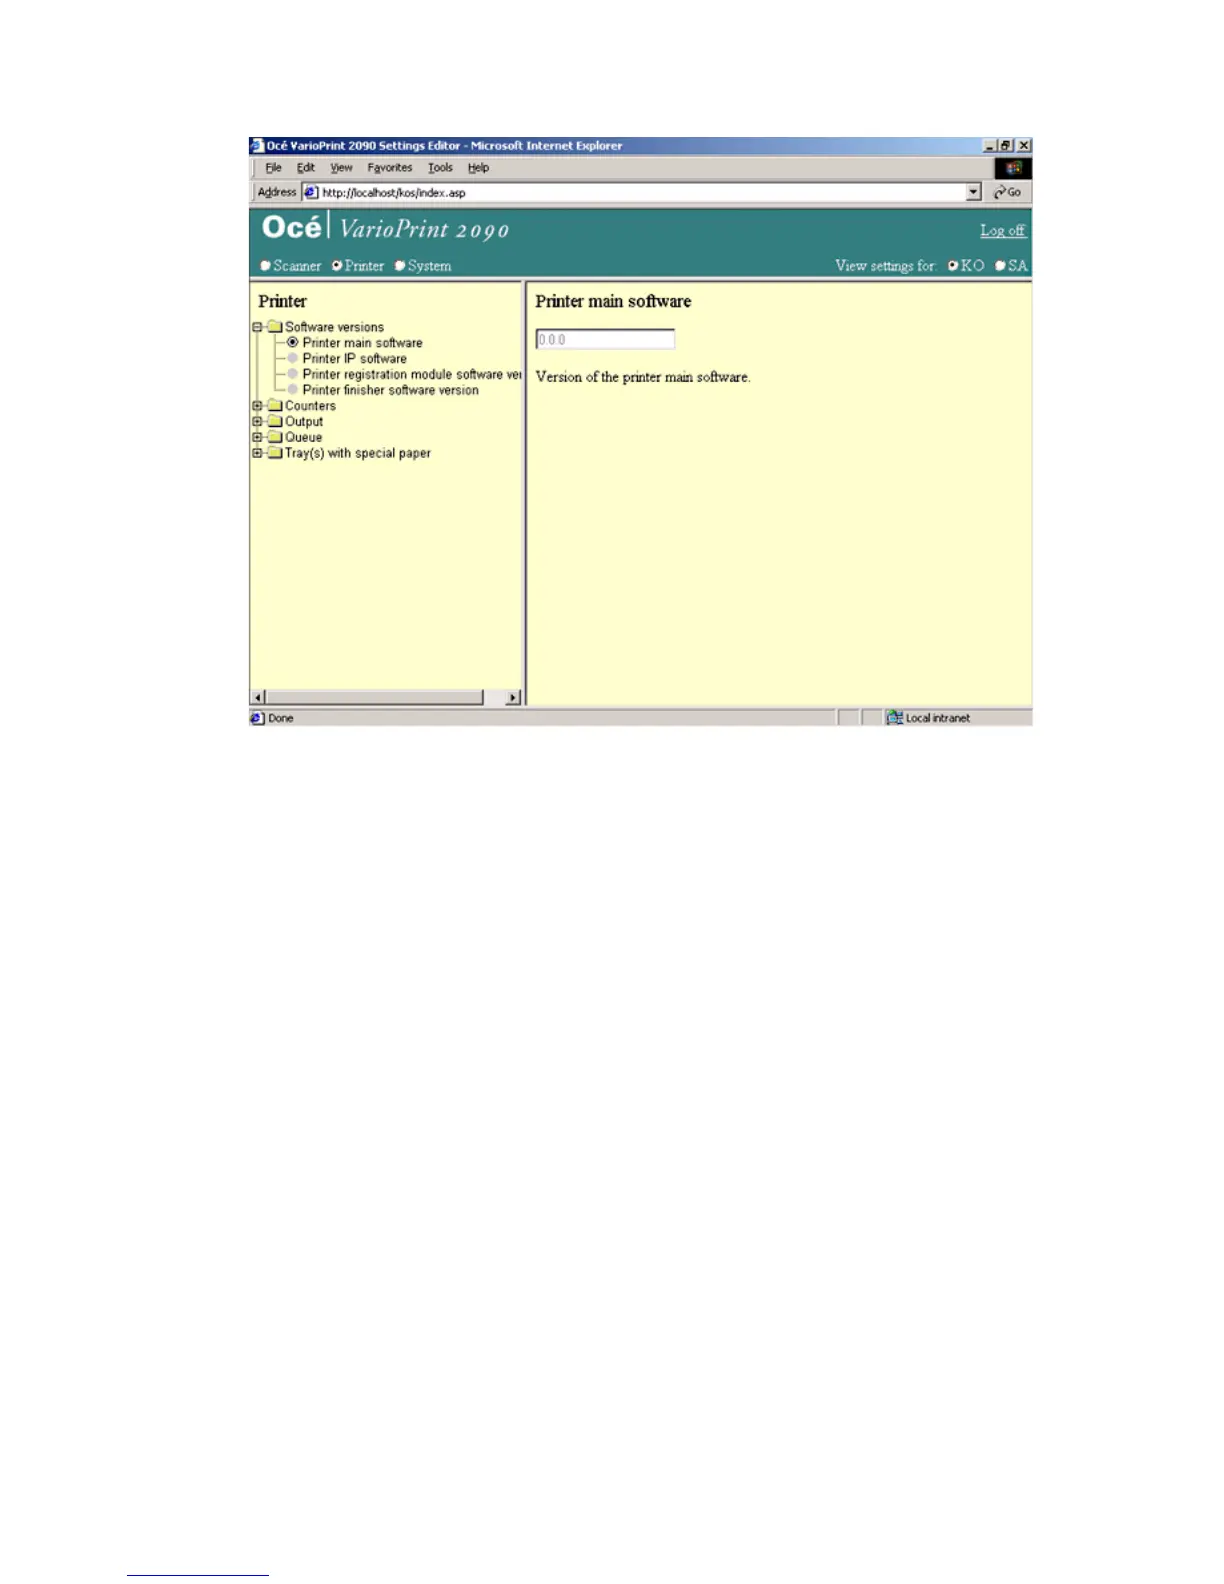Click the Software versions folder icon
Viewport: 1224px width, 1584px height.
tap(275, 327)
